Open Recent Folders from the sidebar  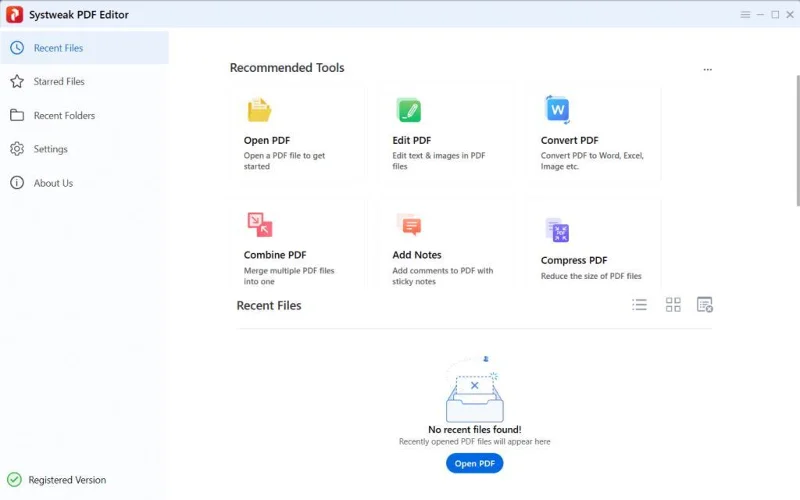64,116
